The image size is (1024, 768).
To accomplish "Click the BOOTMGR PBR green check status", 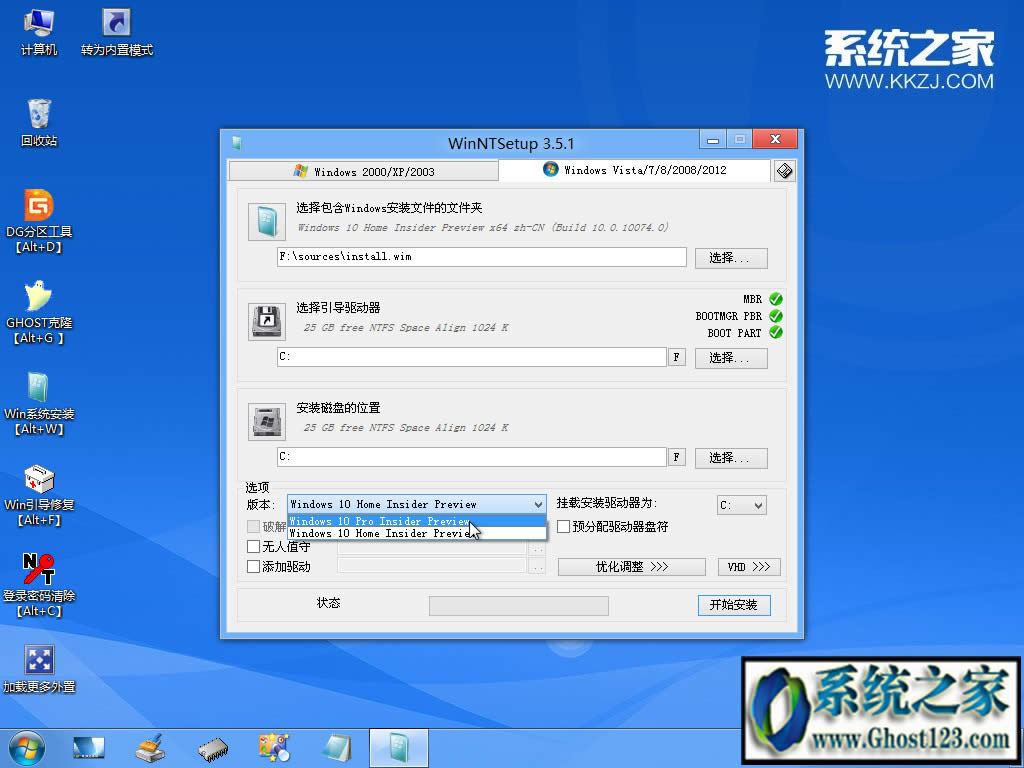I will coord(775,315).
